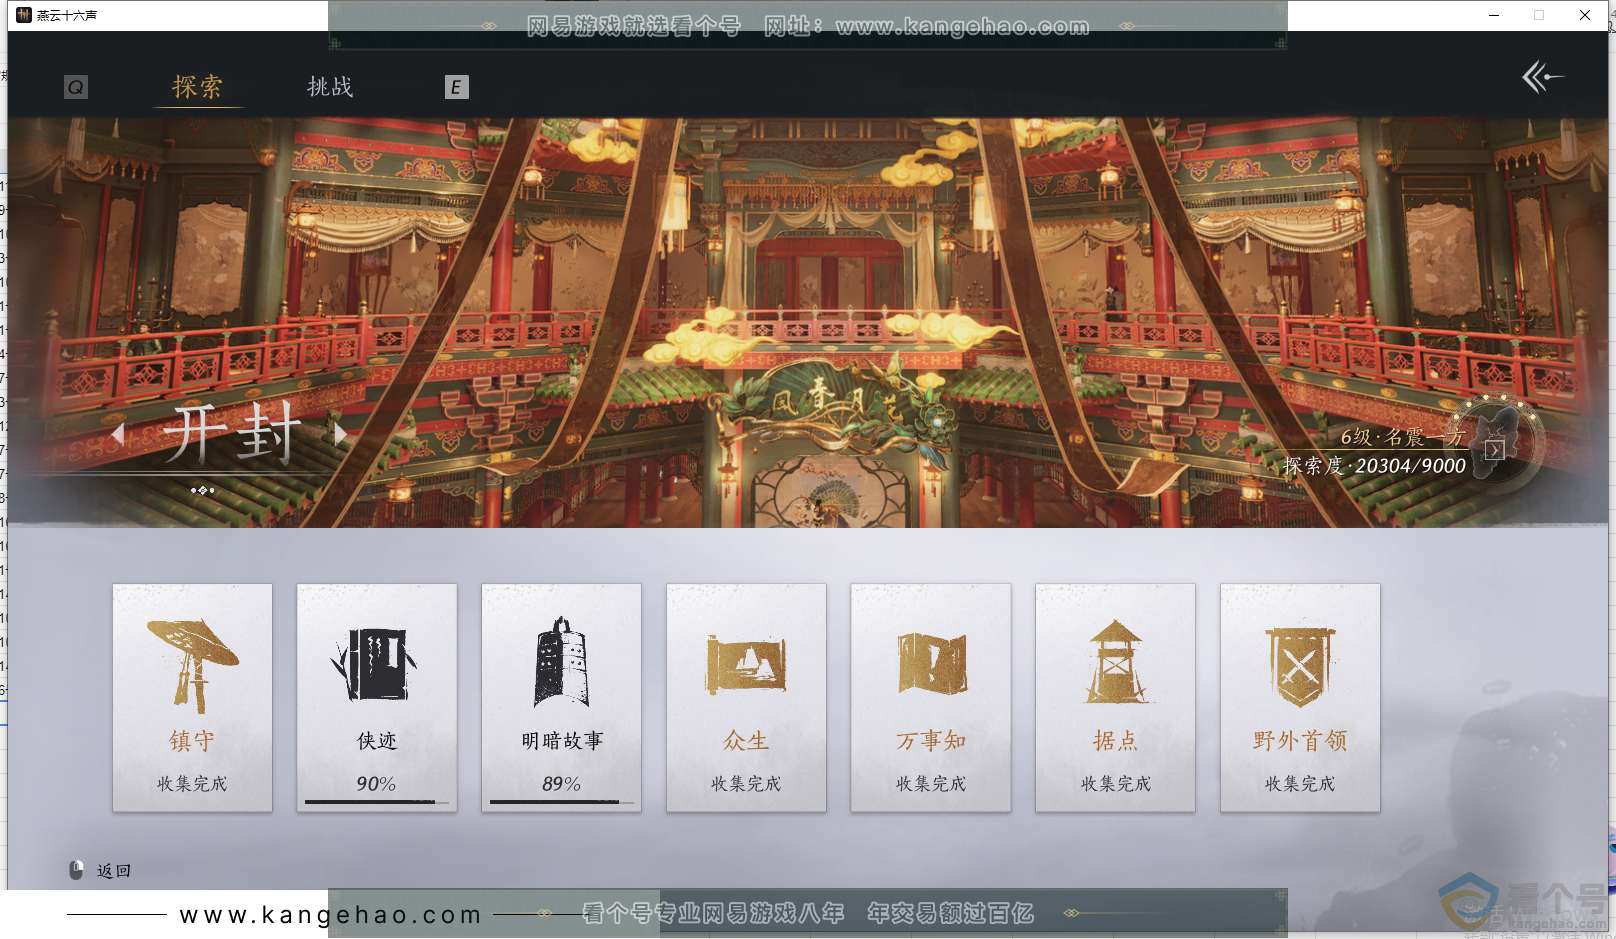Open the 侠迹 book icon
The image size is (1616, 939).
[375, 665]
